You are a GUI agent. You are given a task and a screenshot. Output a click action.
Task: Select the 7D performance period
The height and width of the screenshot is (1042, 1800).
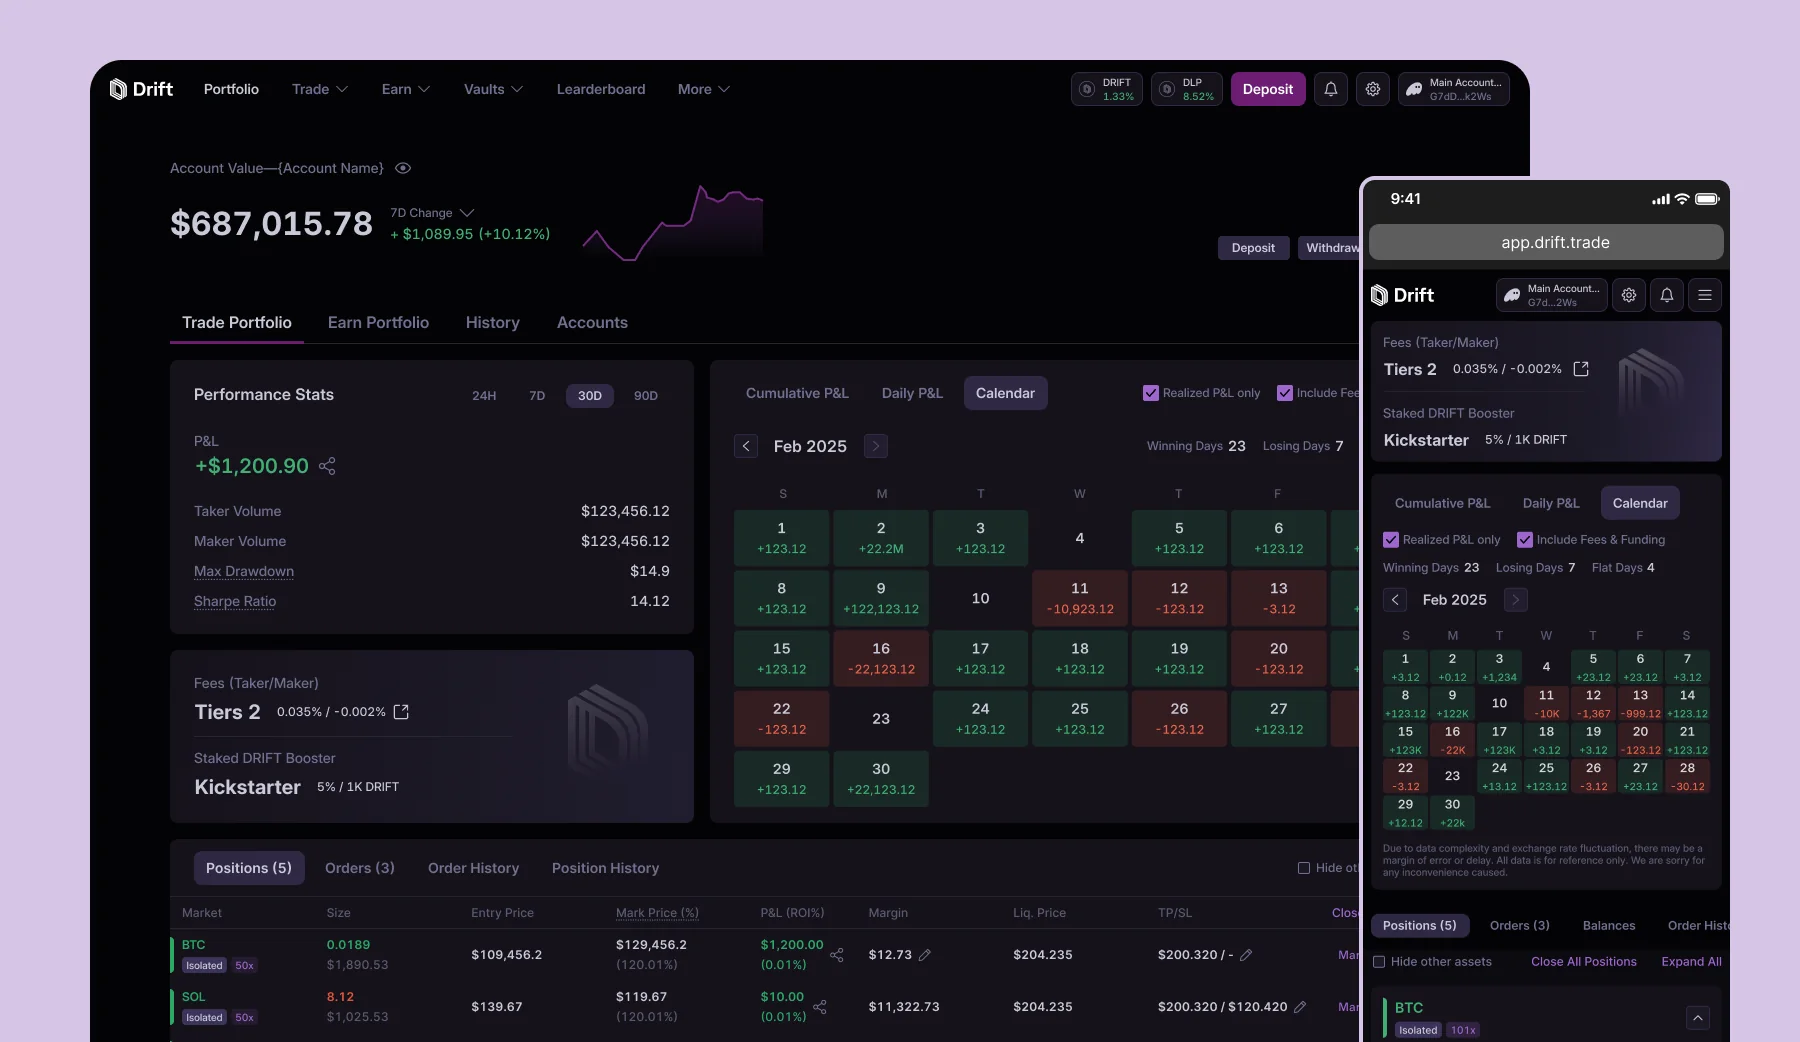click(x=537, y=396)
